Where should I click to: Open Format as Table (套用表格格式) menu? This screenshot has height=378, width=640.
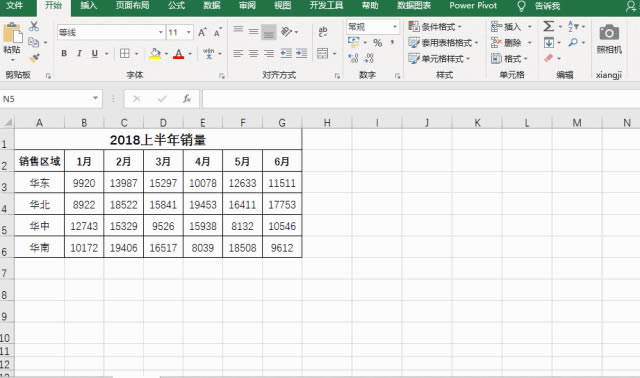[x=443, y=42]
